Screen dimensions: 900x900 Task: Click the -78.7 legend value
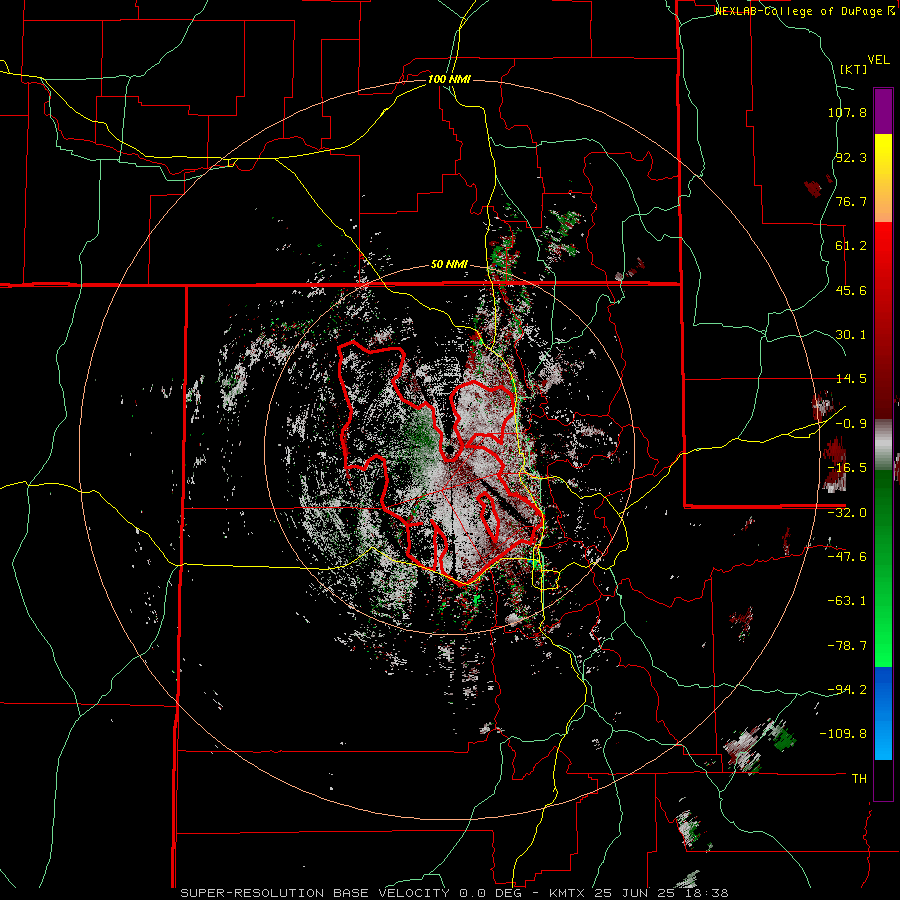[x=847, y=646]
